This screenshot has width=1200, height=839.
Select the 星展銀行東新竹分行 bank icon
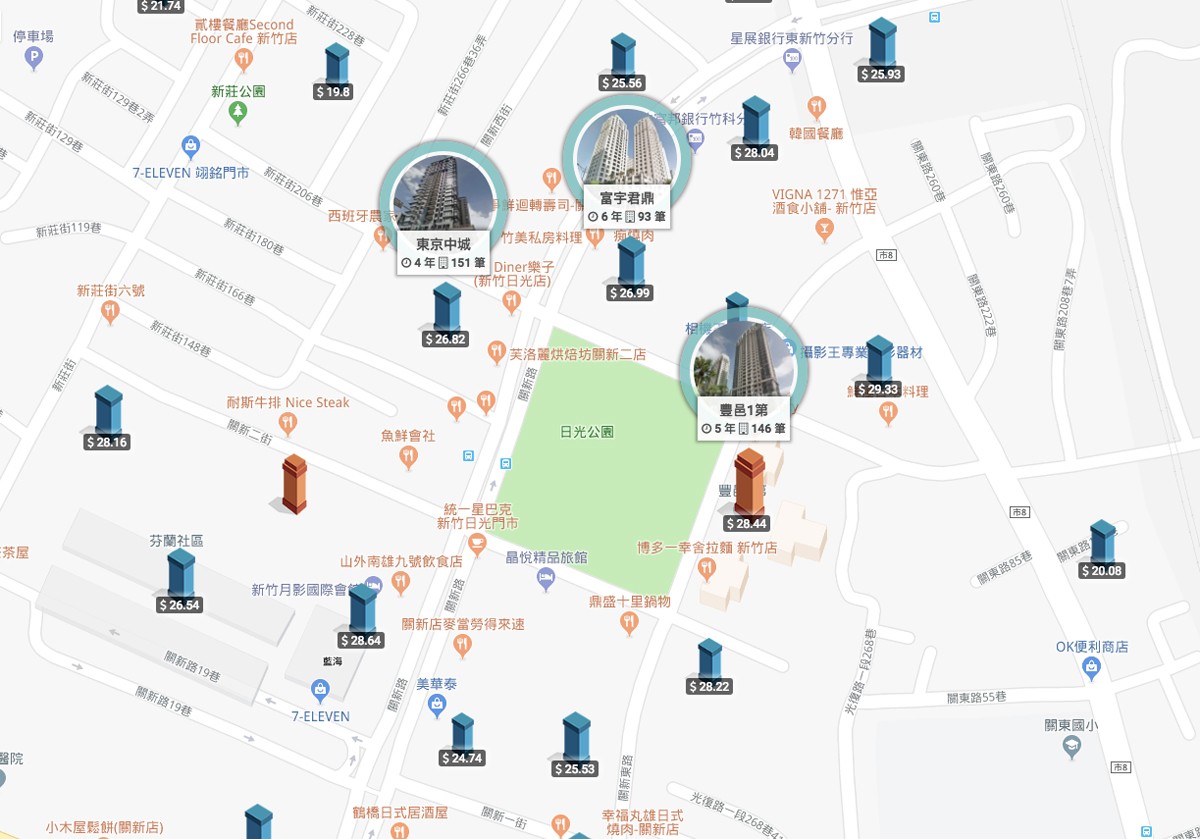[793, 60]
